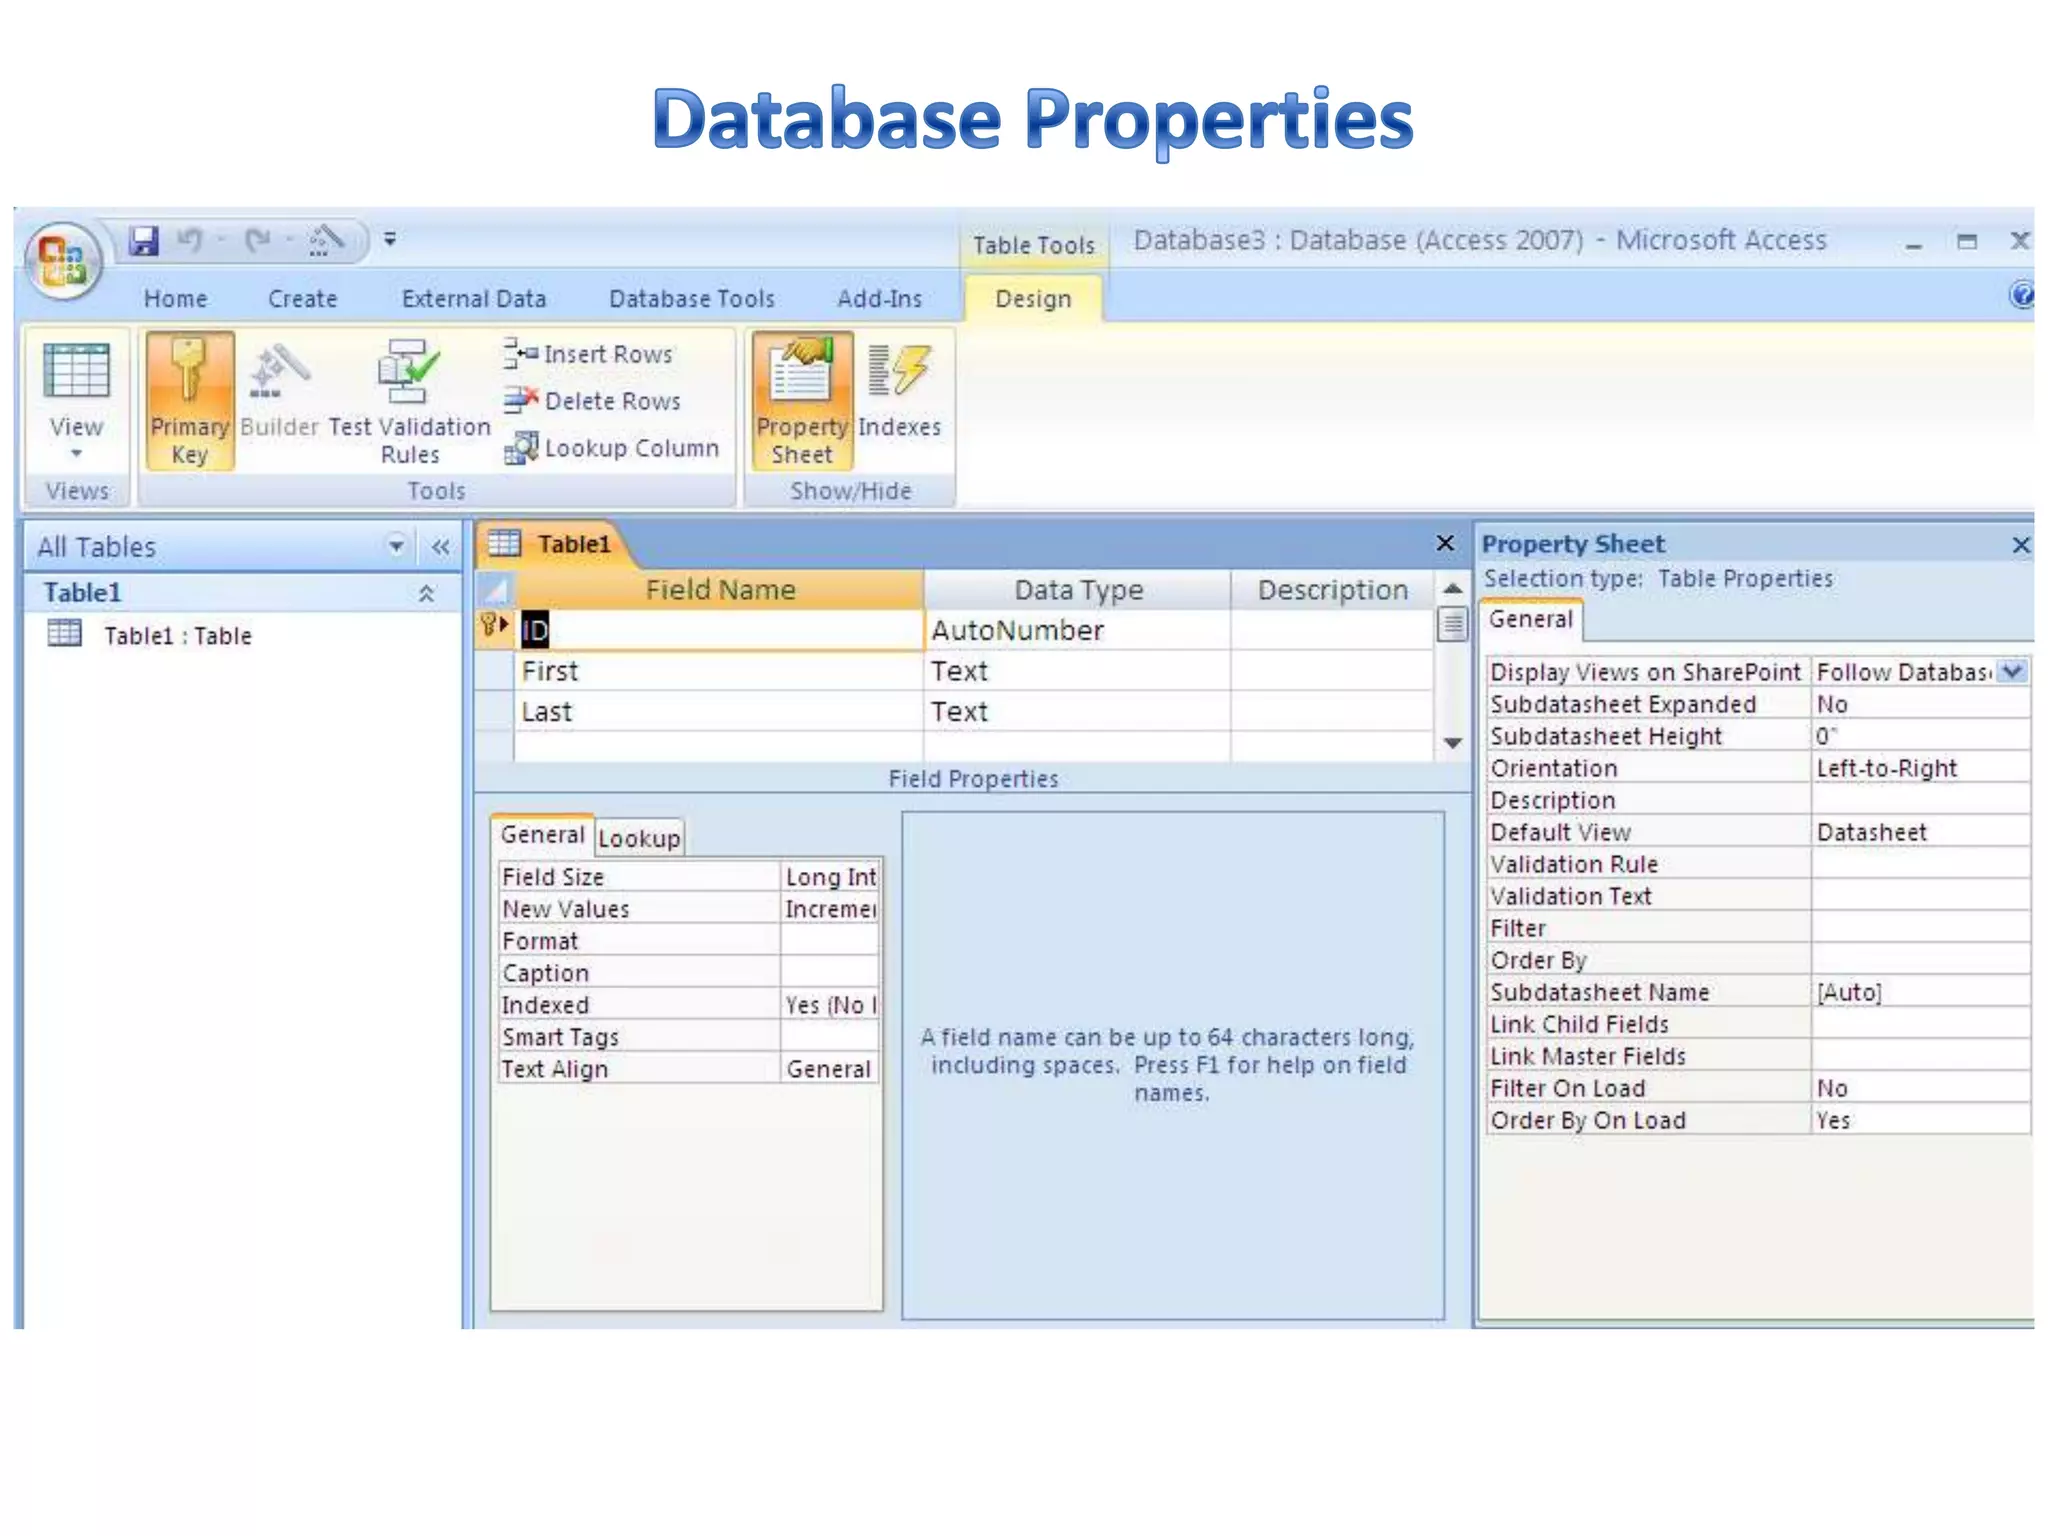
Task: Click the Text Align property value
Action: [x=830, y=1069]
